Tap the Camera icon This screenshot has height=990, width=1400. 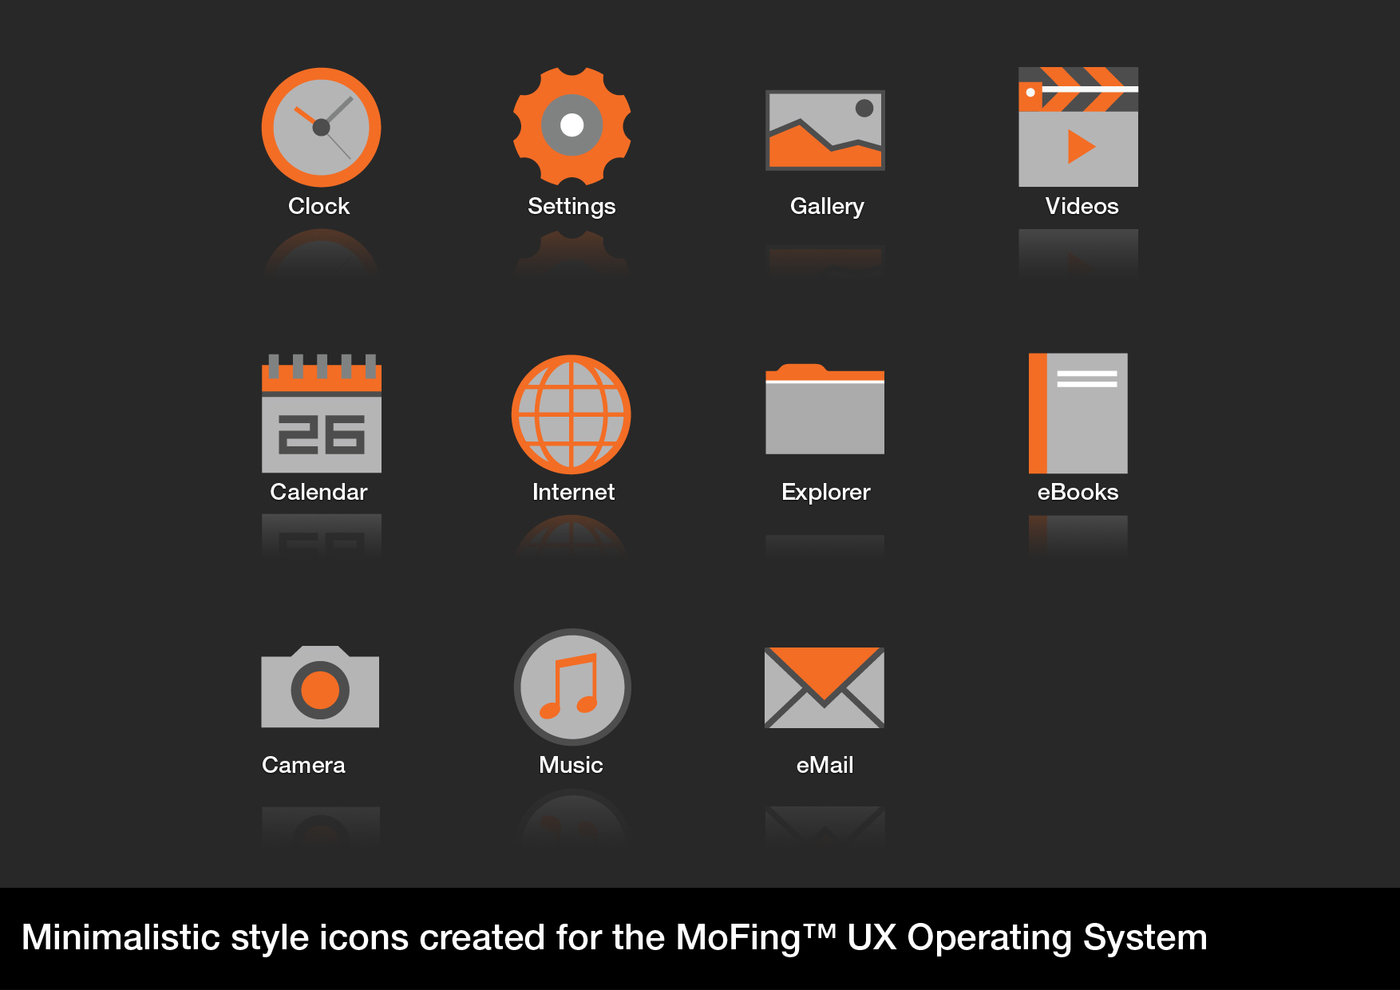(320, 688)
